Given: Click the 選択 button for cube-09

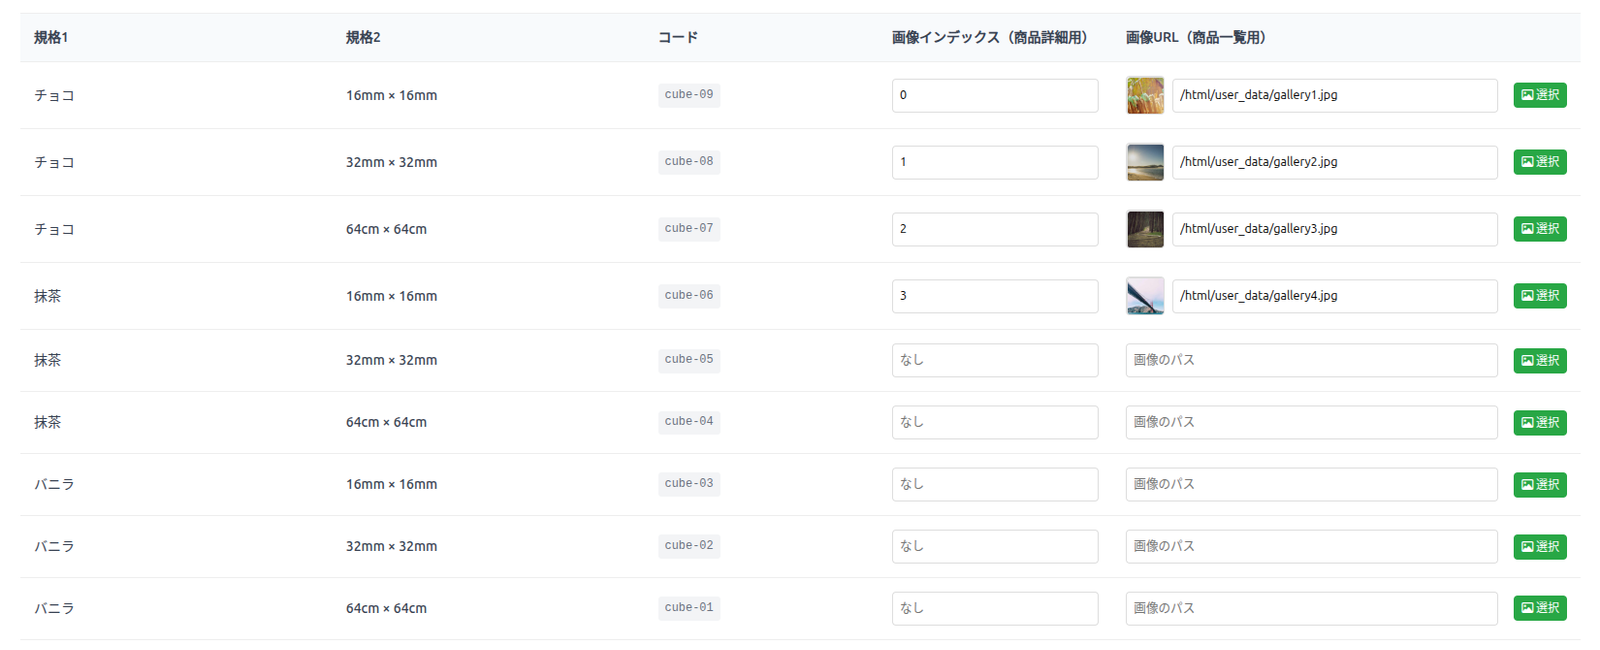Looking at the screenshot, I should click(1540, 95).
